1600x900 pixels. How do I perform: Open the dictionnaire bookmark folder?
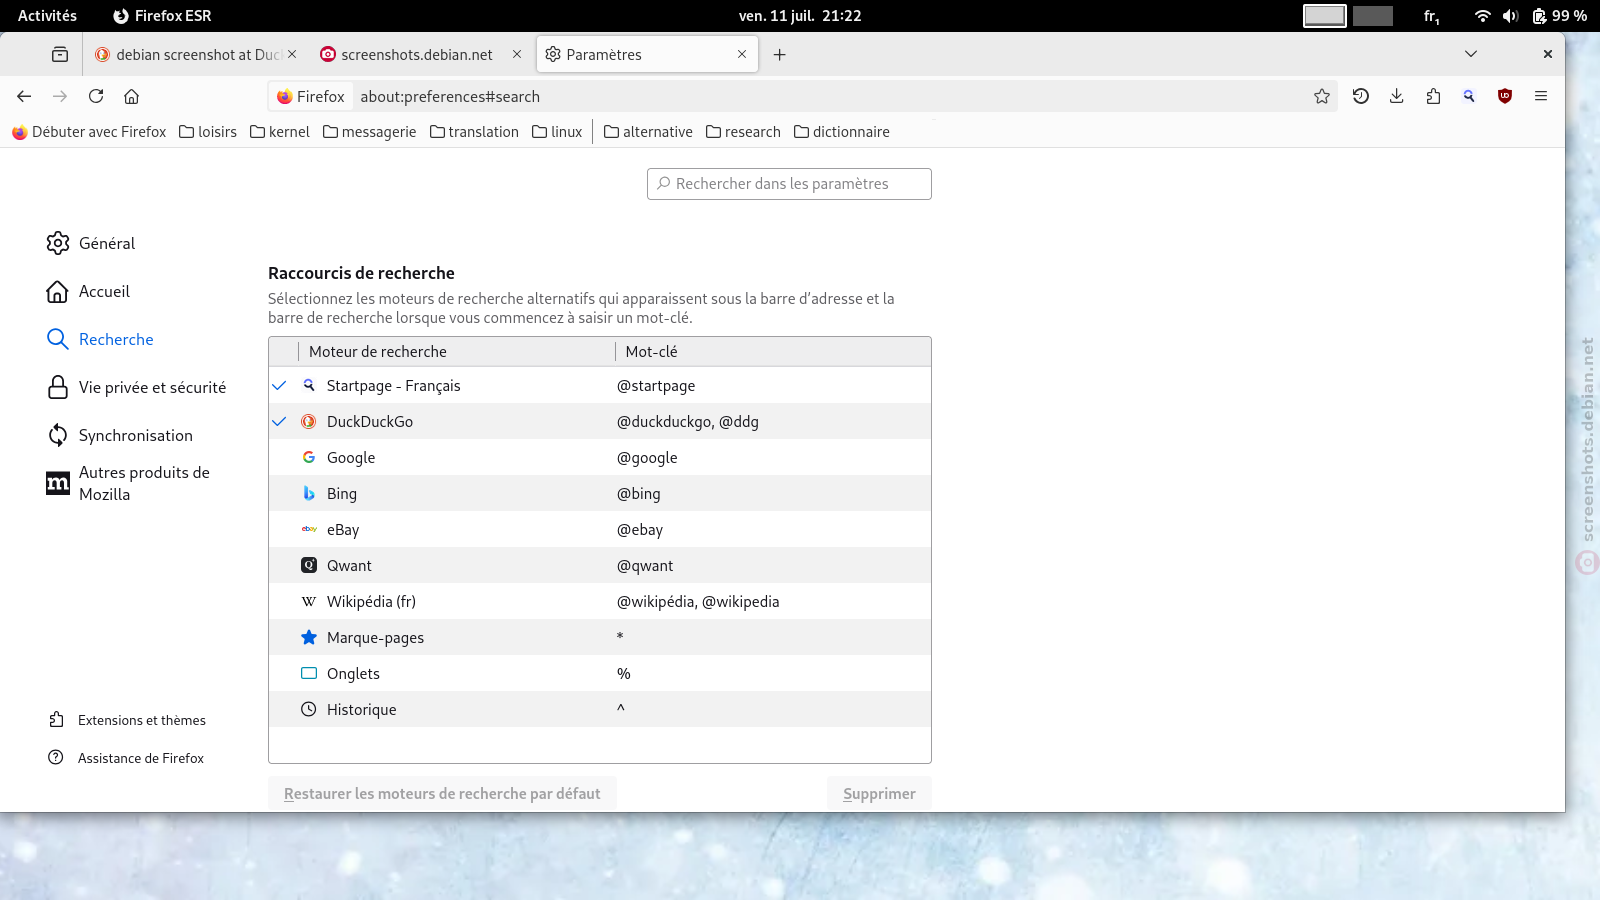841,132
